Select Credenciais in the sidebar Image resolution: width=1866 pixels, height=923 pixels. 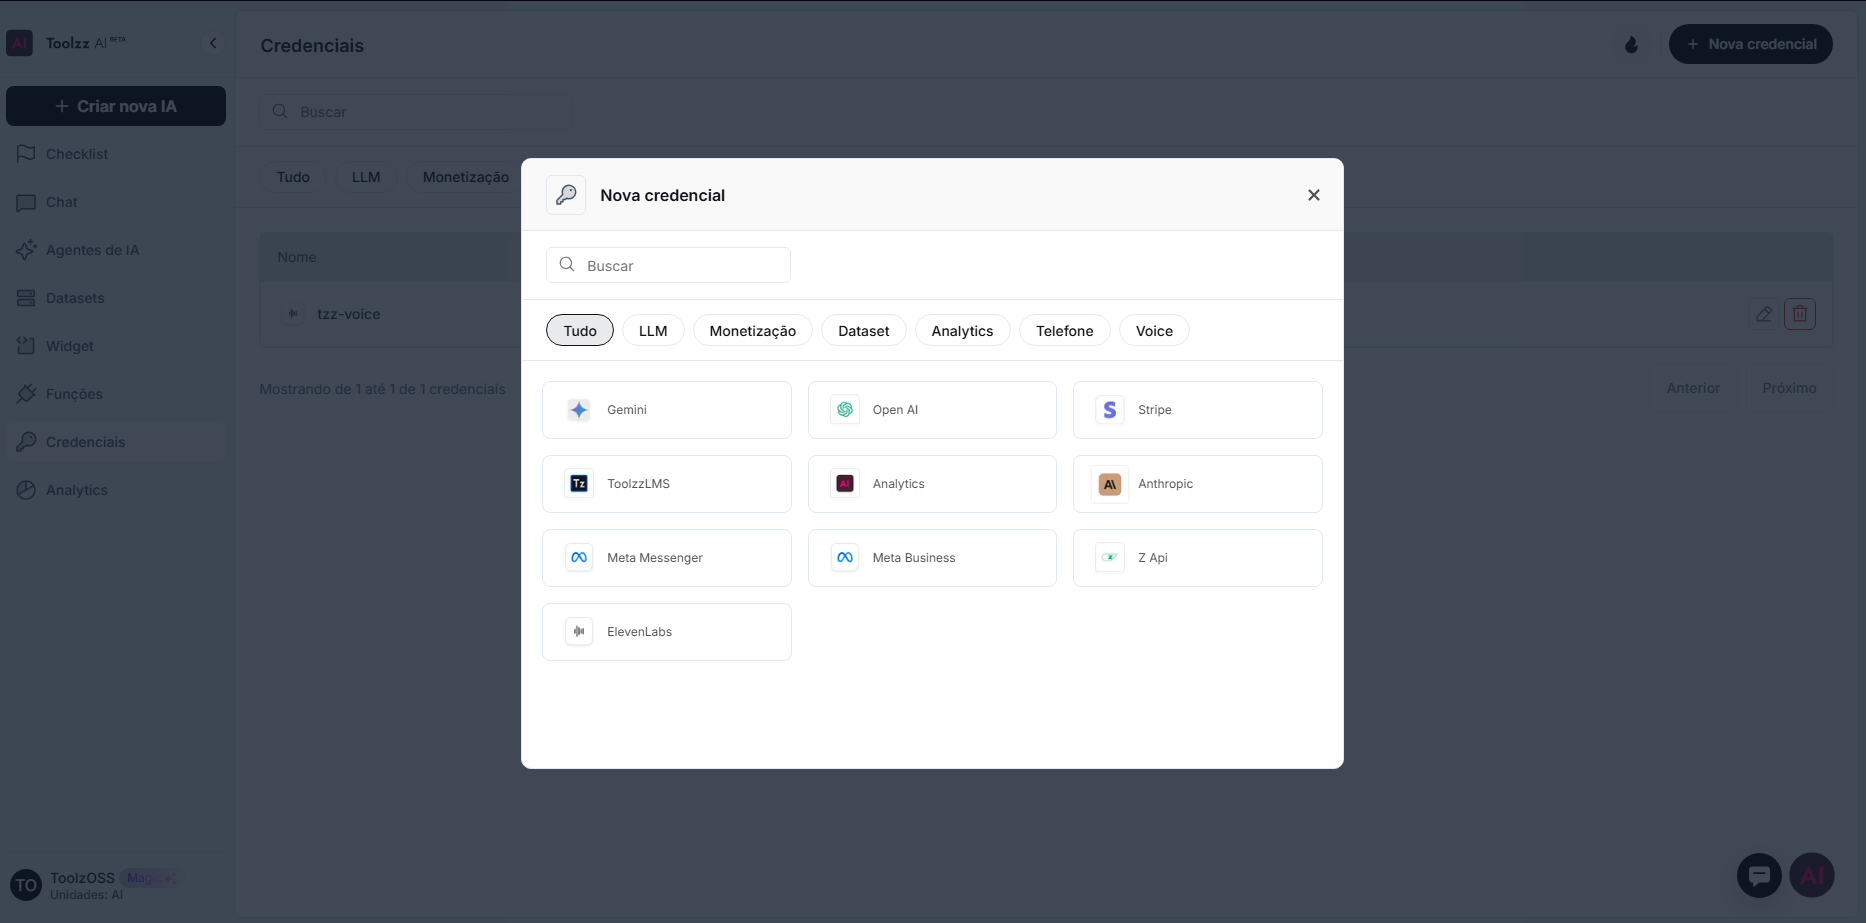click(x=116, y=442)
